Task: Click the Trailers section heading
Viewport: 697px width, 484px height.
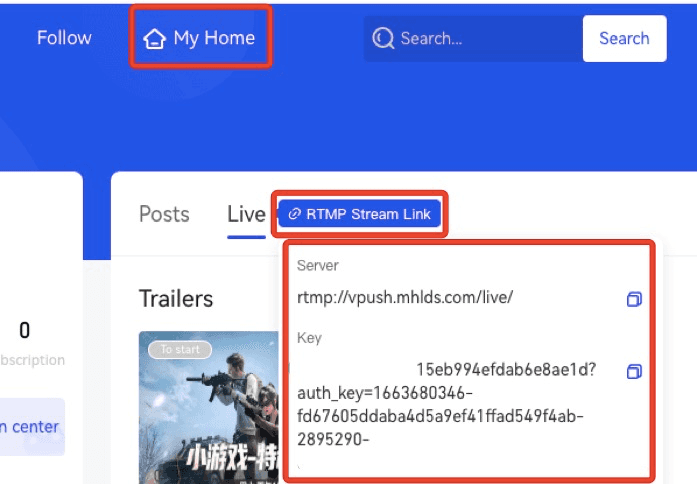Action: (x=176, y=299)
